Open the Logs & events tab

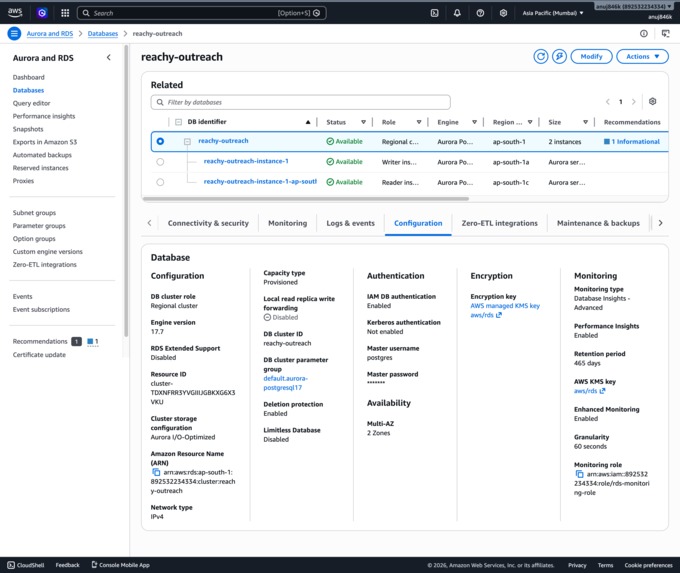coord(350,223)
